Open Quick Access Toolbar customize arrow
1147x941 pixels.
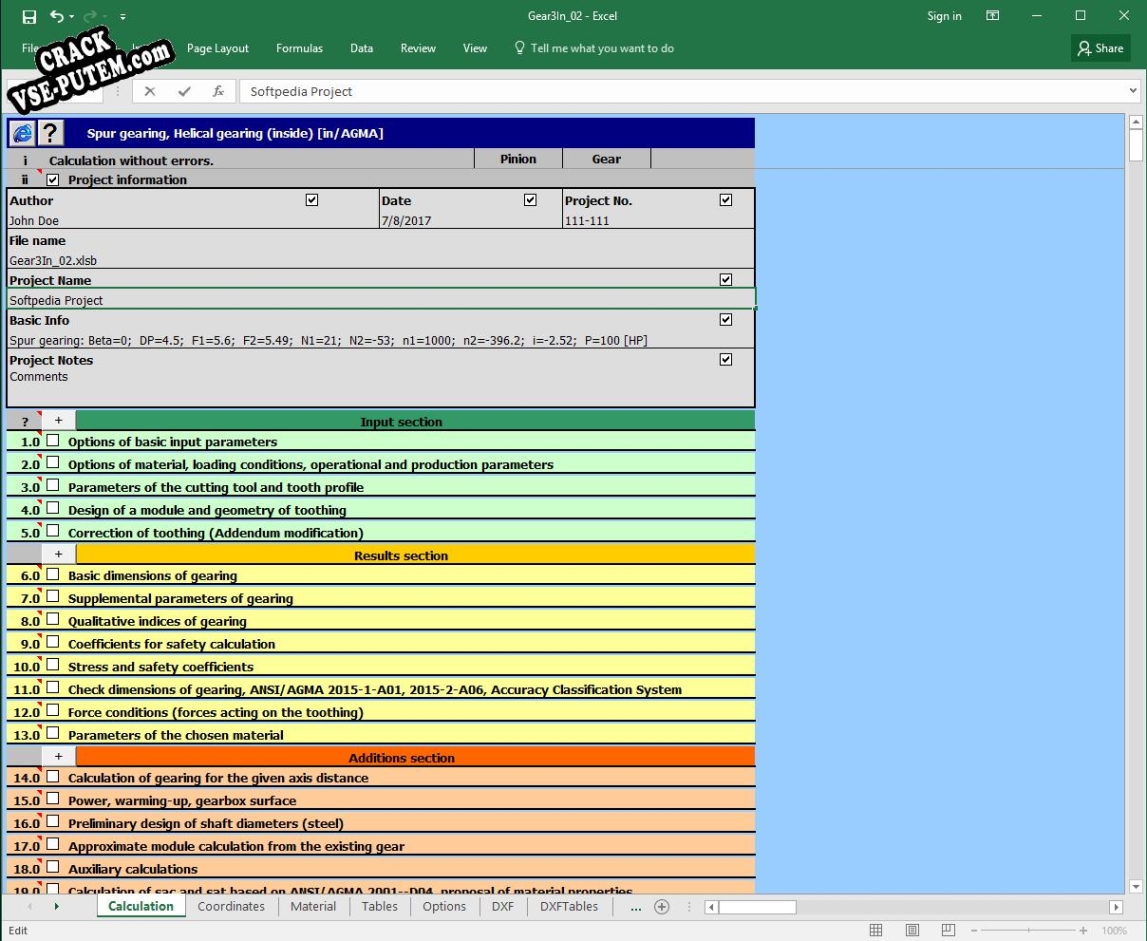[x=123, y=16]
